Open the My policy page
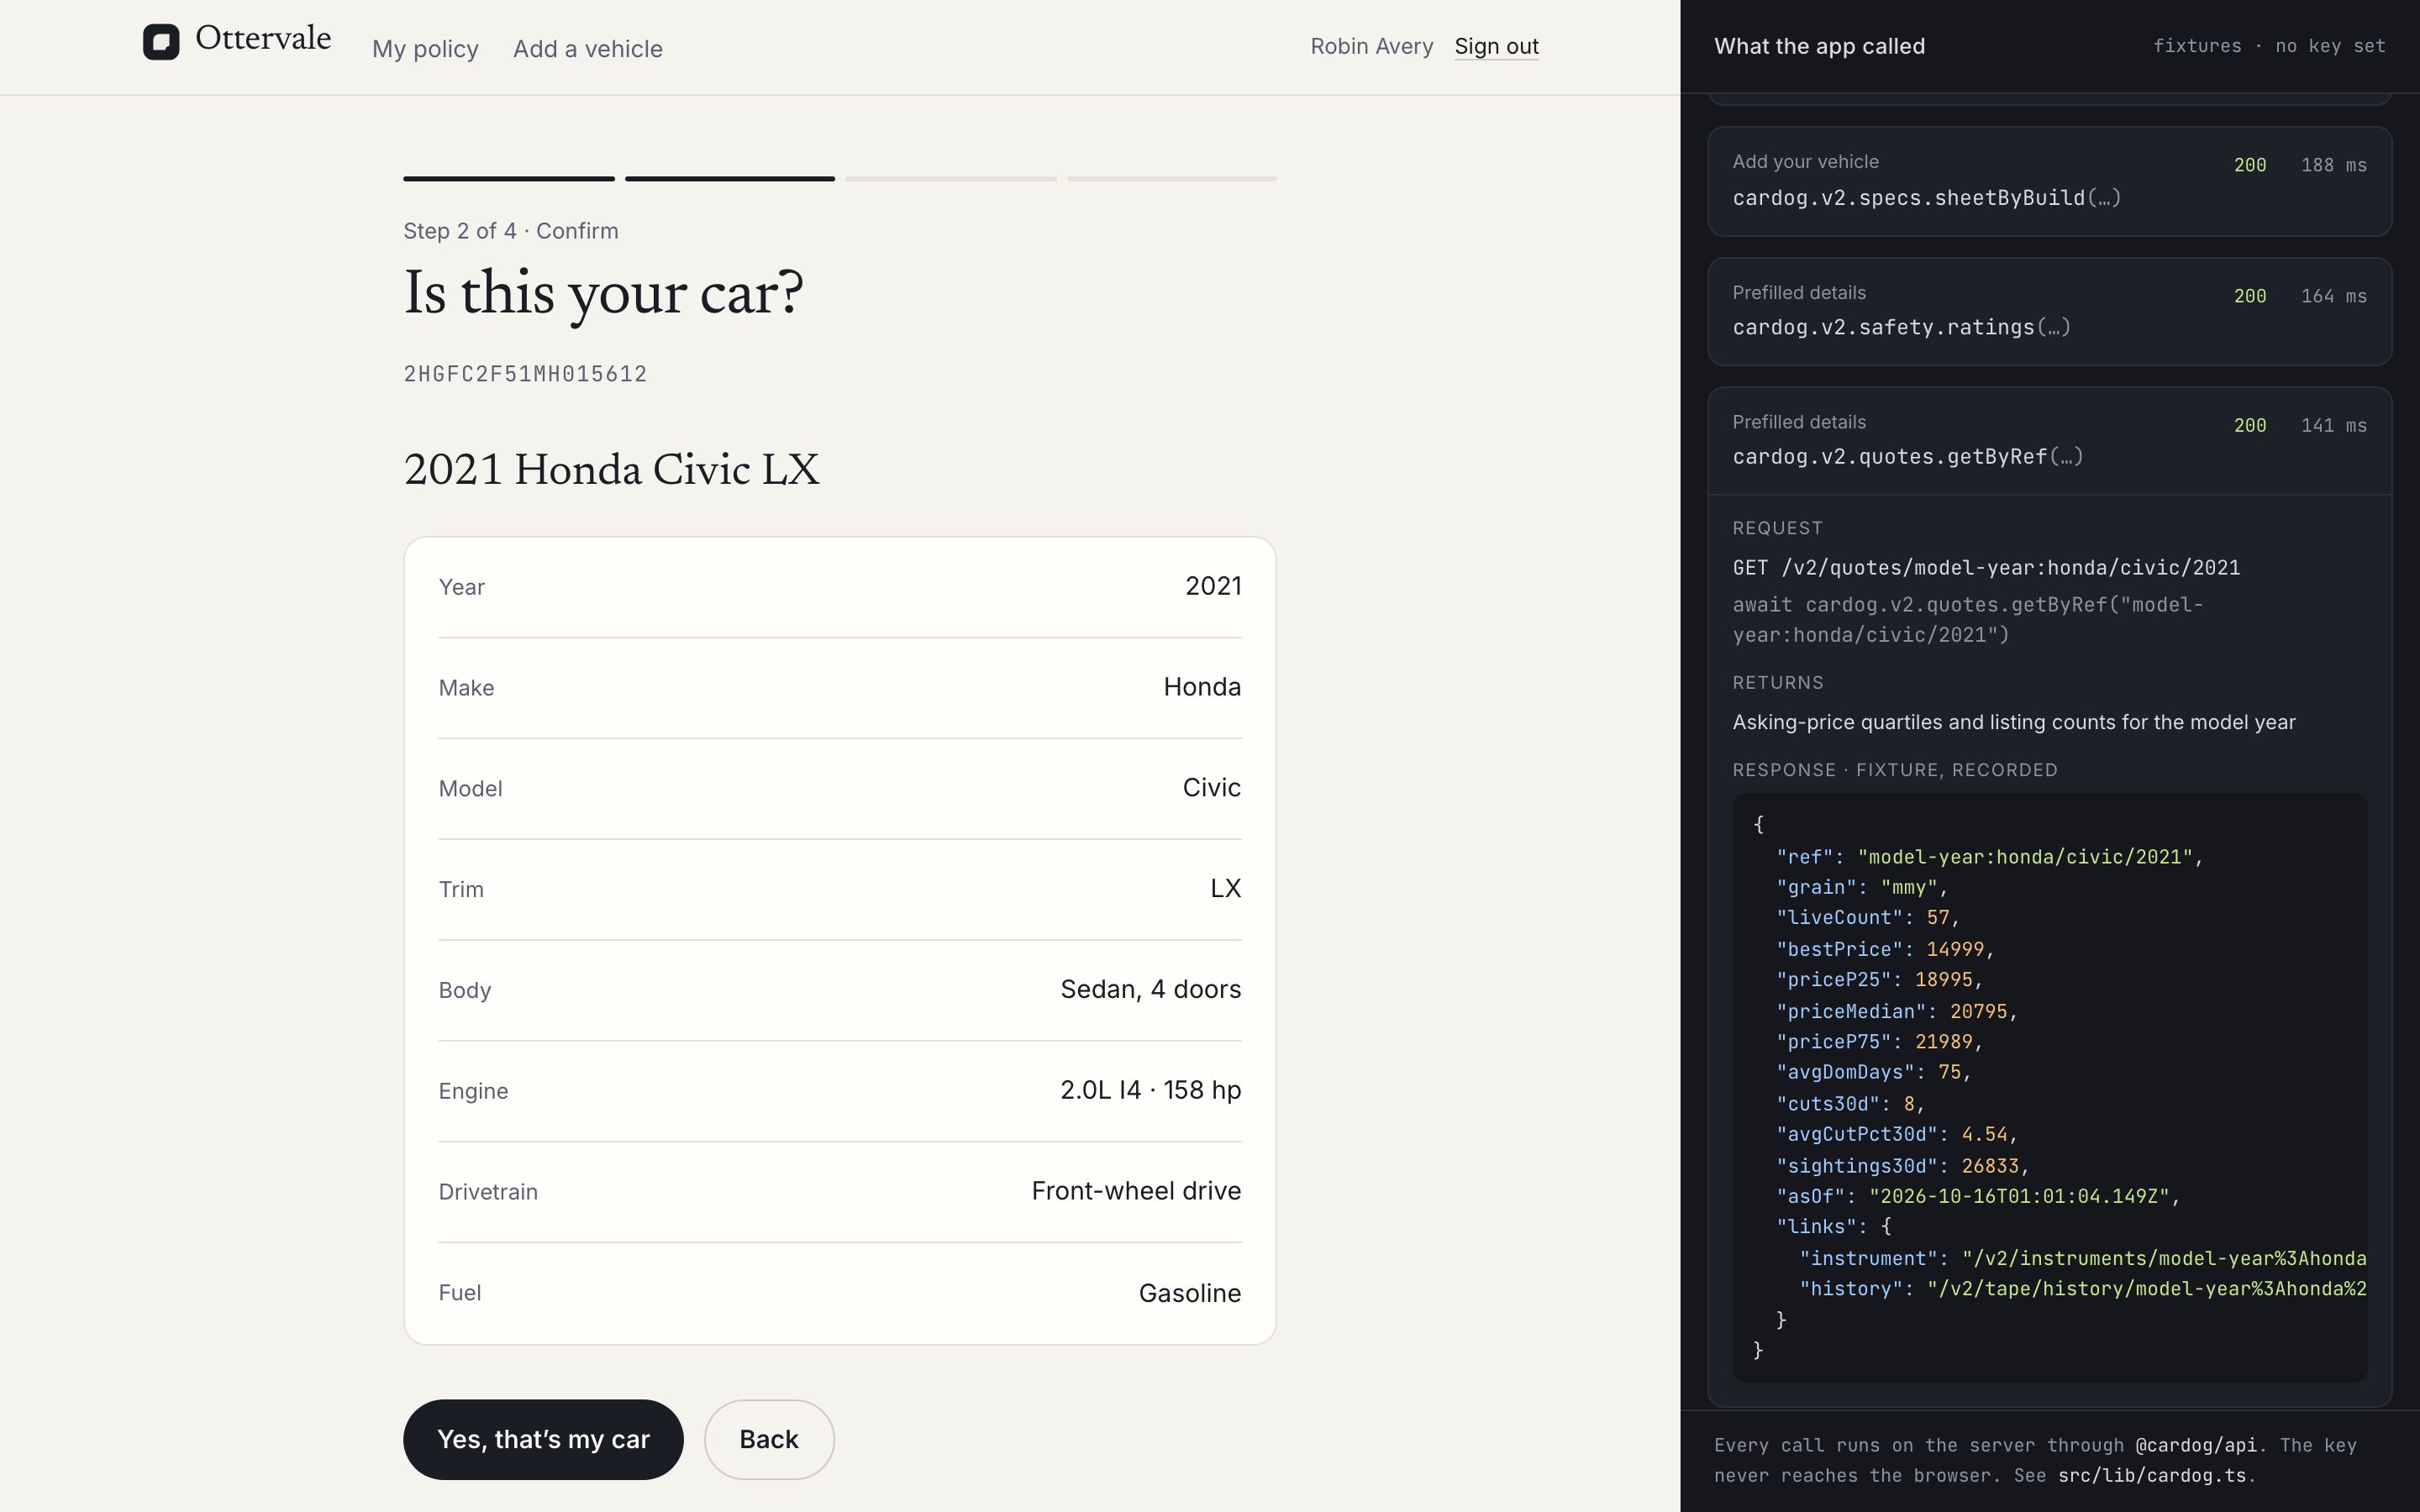 (425, 49)
